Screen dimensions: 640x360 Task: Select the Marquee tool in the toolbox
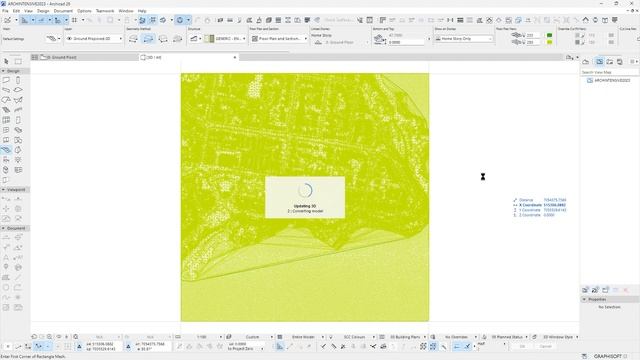coord(18,61)
